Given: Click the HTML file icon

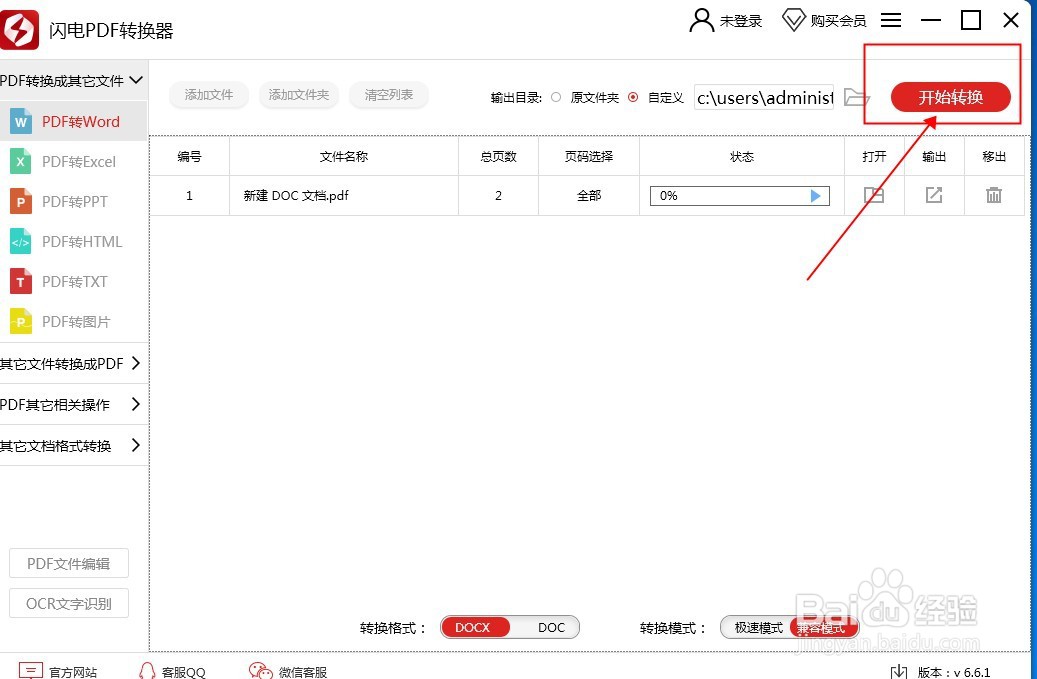Looking at the screenshot, I should click(x=21, y=242).
